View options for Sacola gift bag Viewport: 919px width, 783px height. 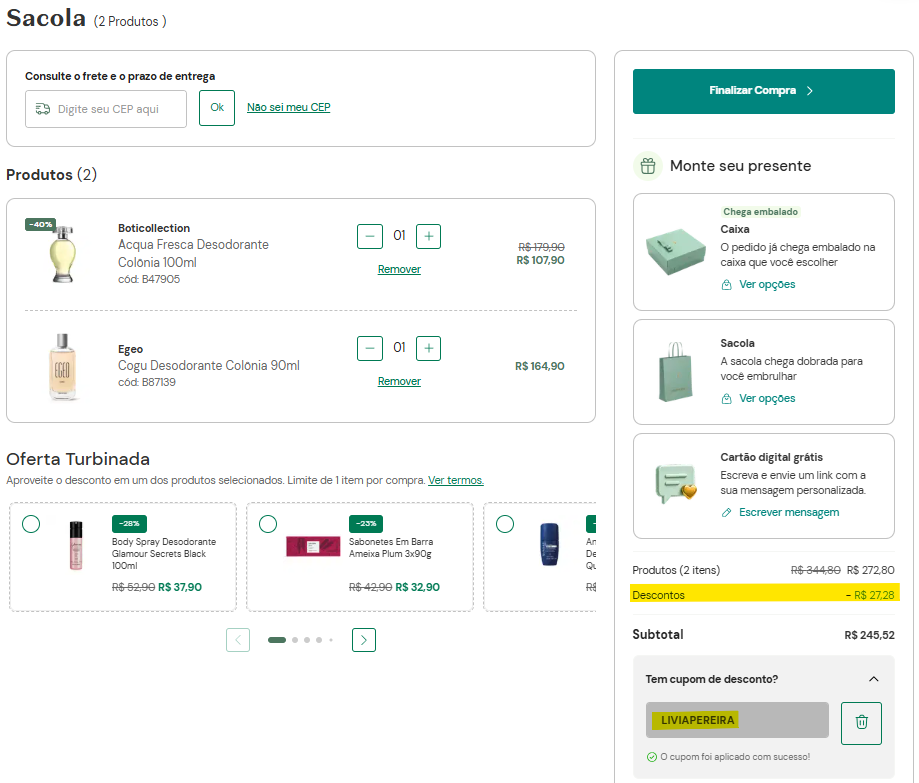click(767, 399)
